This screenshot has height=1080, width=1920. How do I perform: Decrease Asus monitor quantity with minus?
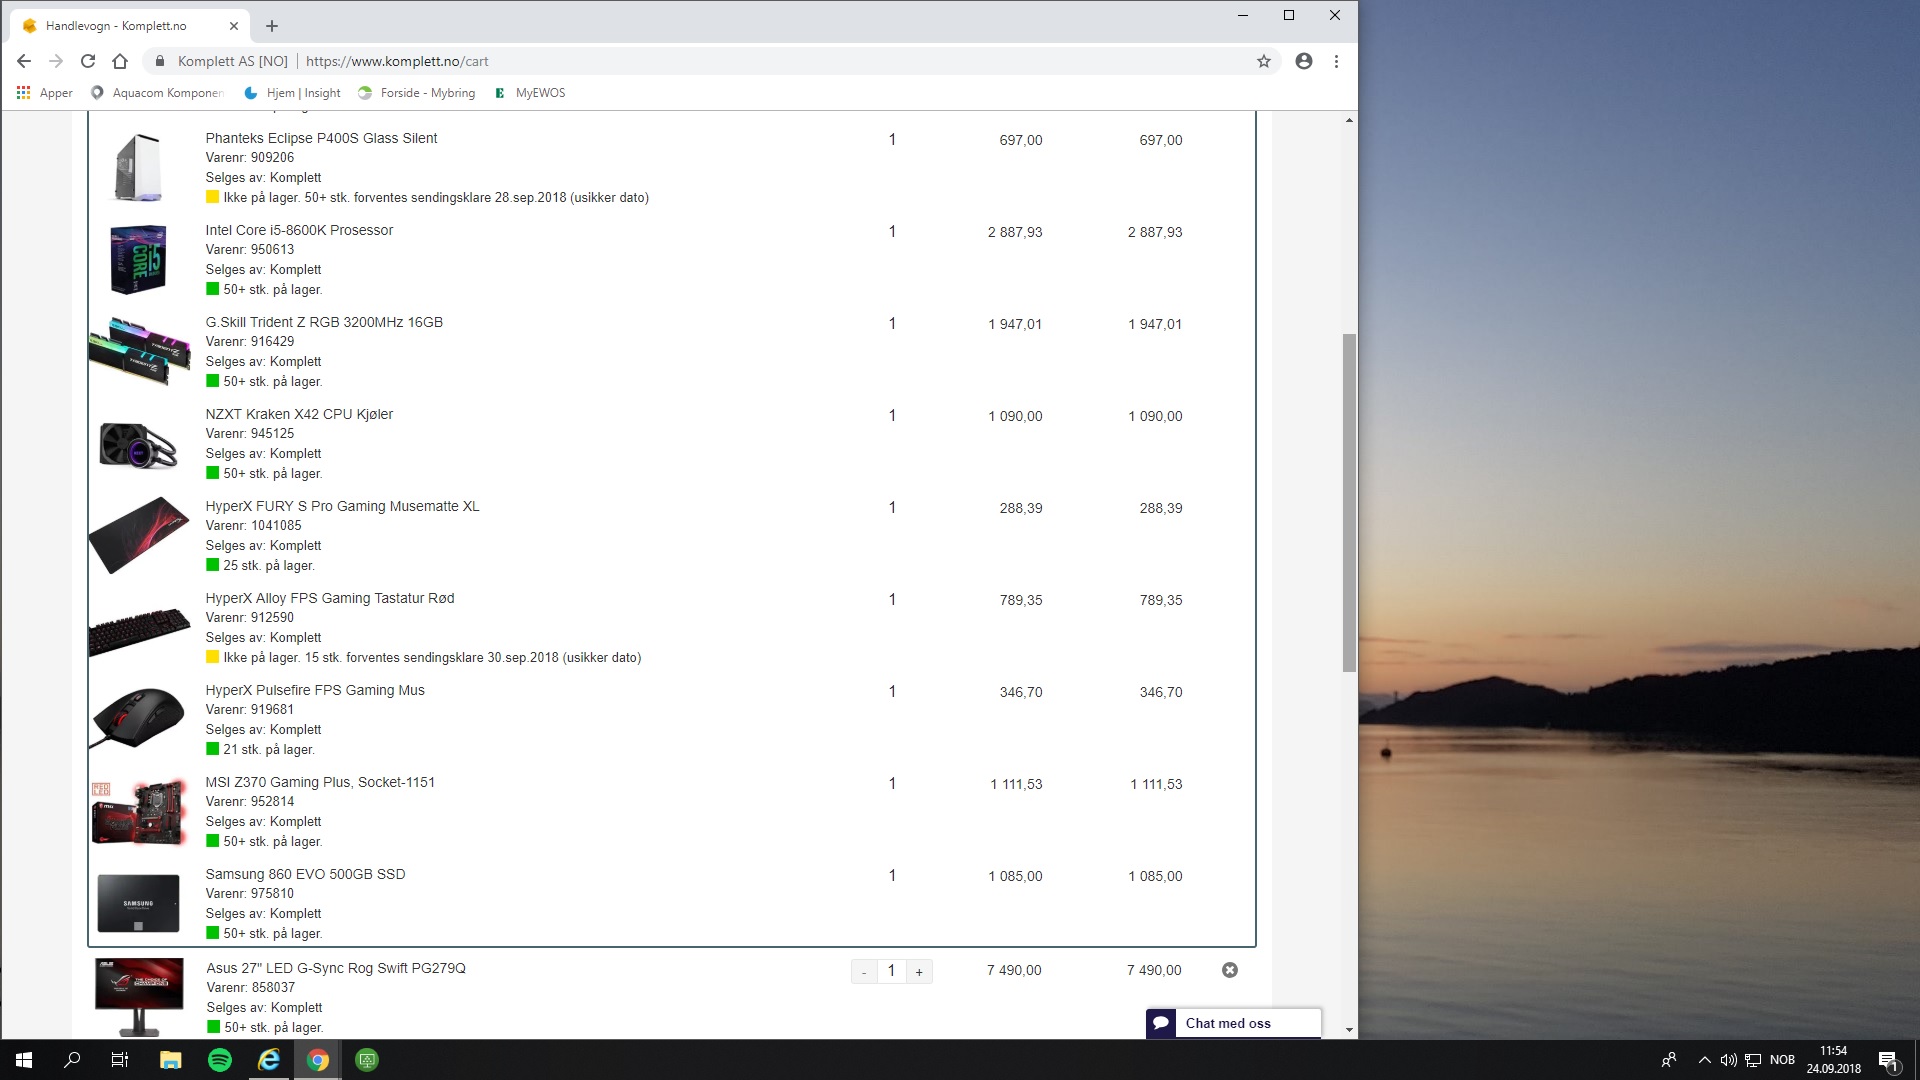(864, 971)
